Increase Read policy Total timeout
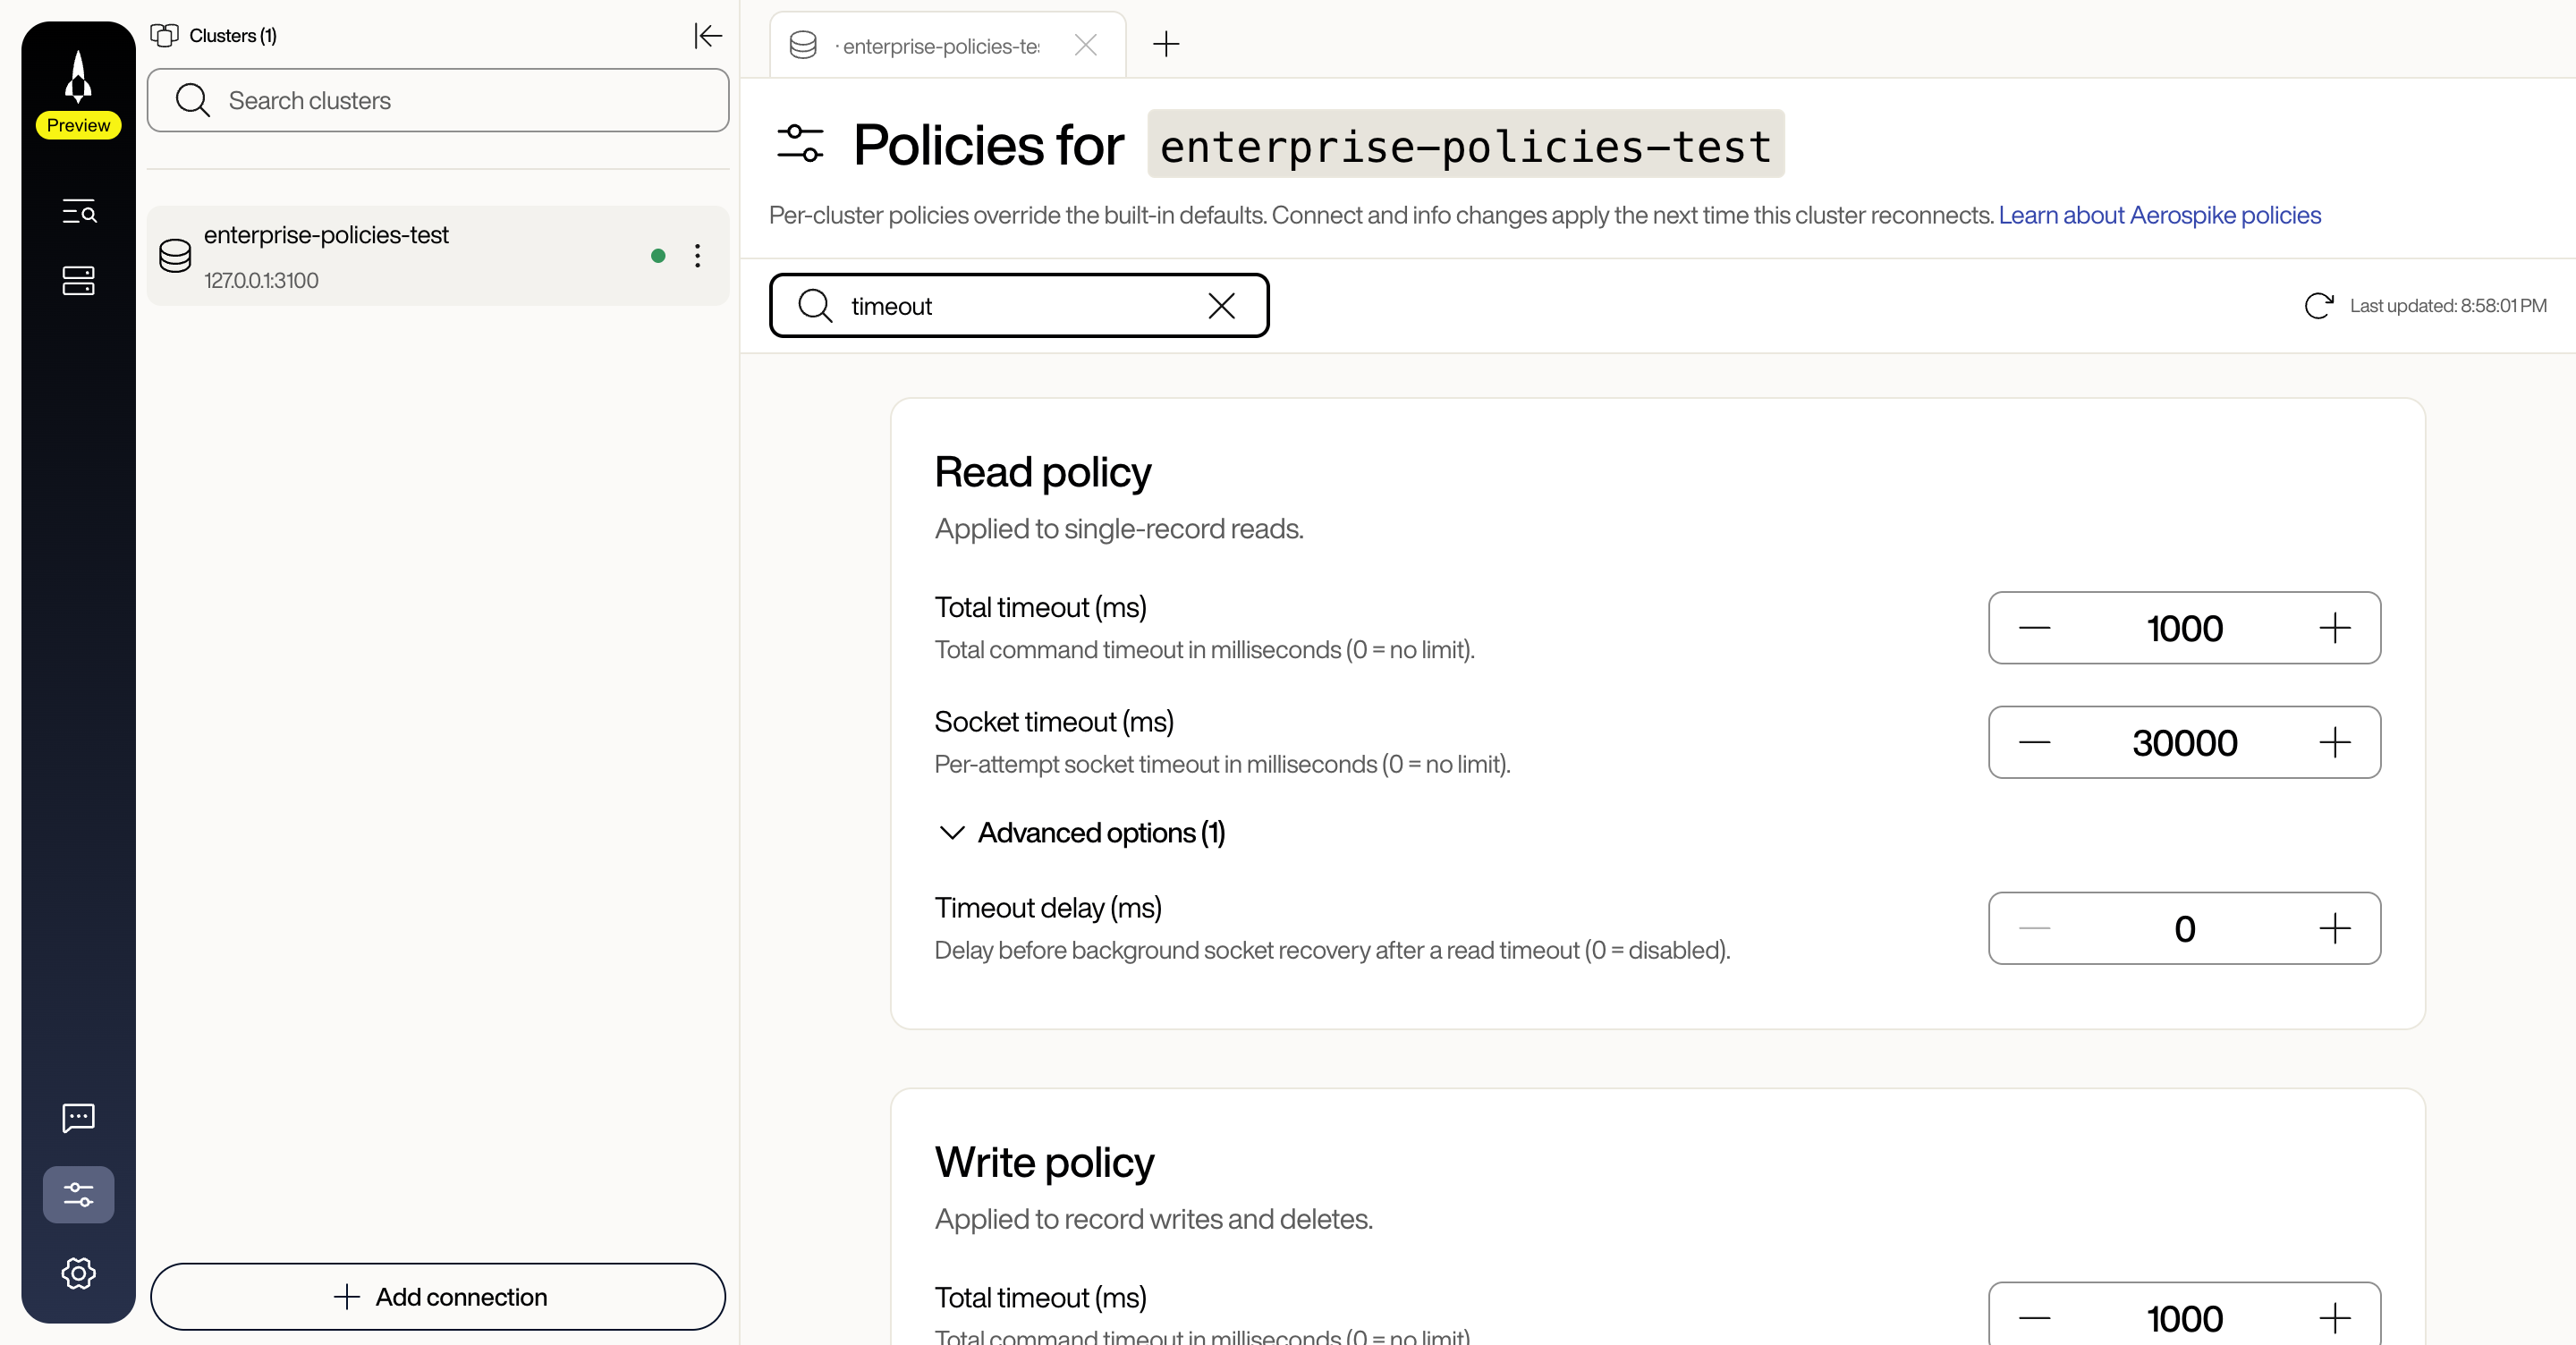This screenshot has height=1345, width=2576. click(x=2334, y=628)
